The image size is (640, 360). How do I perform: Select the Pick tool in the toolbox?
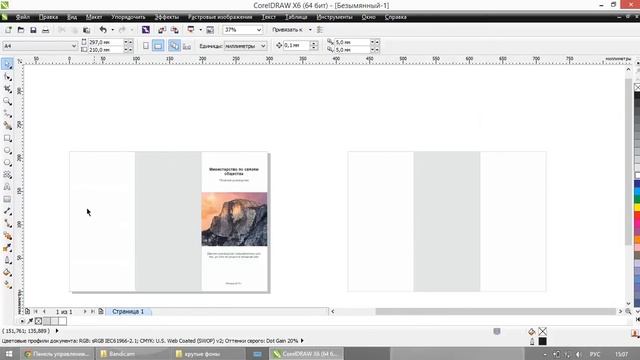click(x=7, y=64)
